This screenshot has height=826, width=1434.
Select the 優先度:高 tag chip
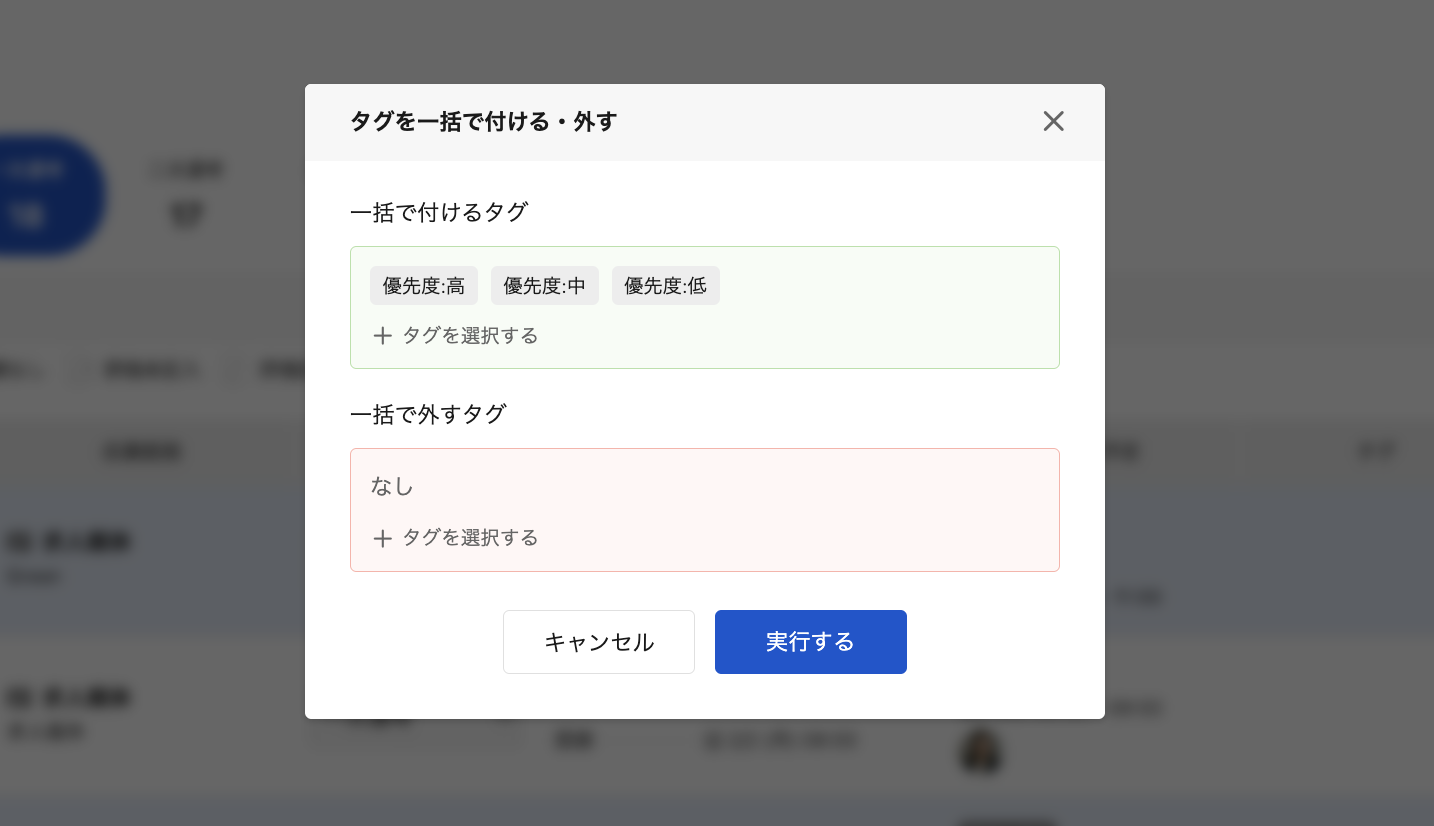coord(424,286)
